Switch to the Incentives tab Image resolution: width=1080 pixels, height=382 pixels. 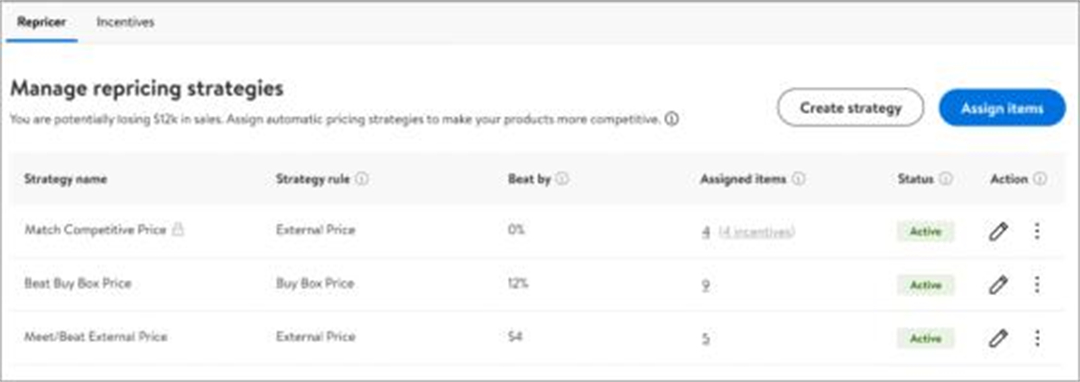(125, 22)
